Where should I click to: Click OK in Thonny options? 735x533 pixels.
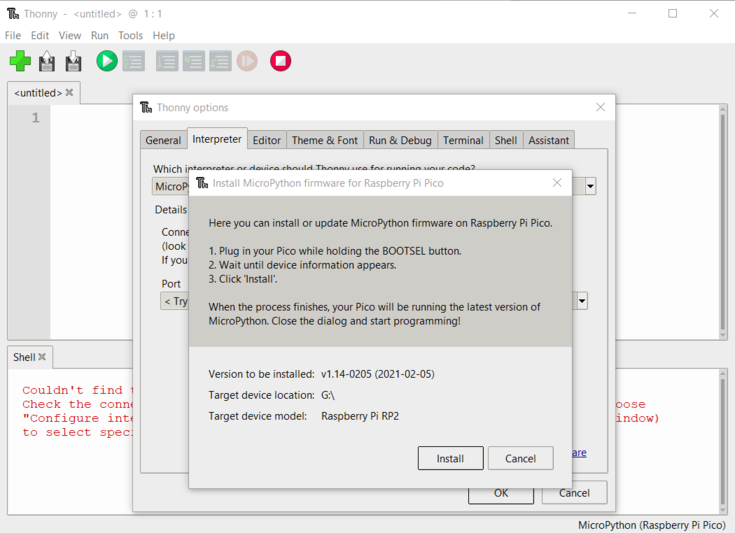coord(501,496)
